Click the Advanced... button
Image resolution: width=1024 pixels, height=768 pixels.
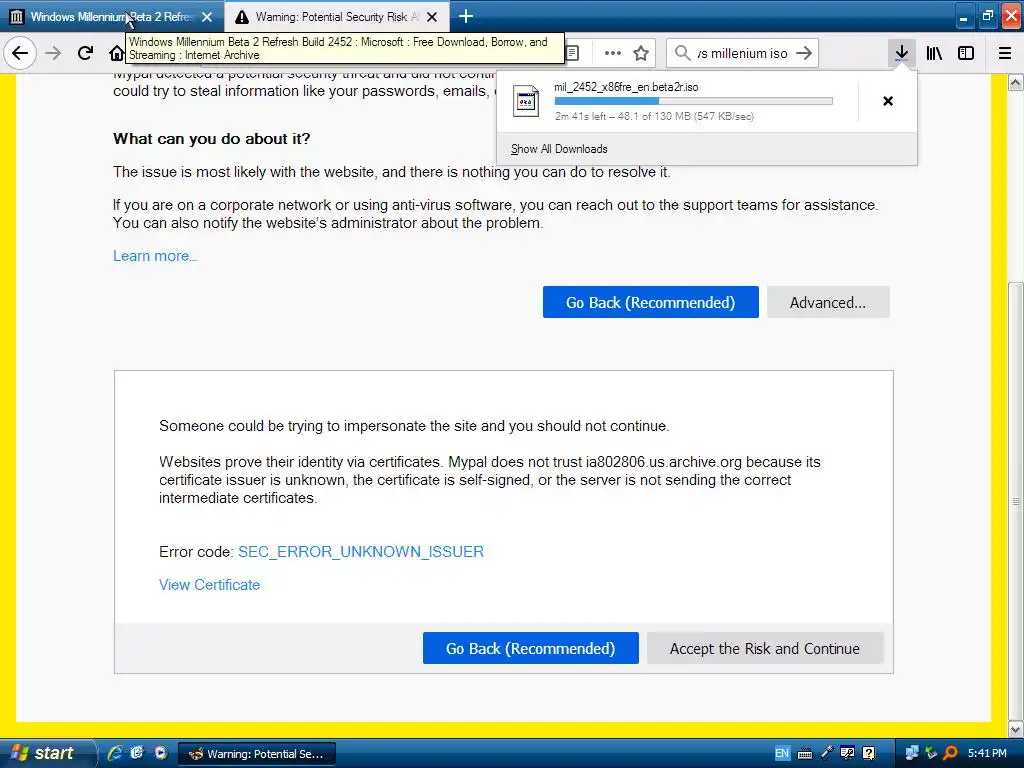point(828,302)
